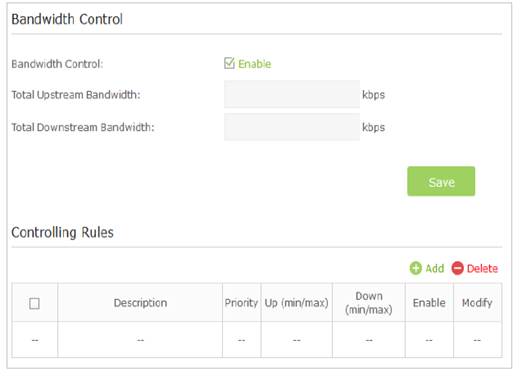Toggle the Bandwidth Control Enable checkbox
This screenshot has height=376, width=522.
click(229, 63)
